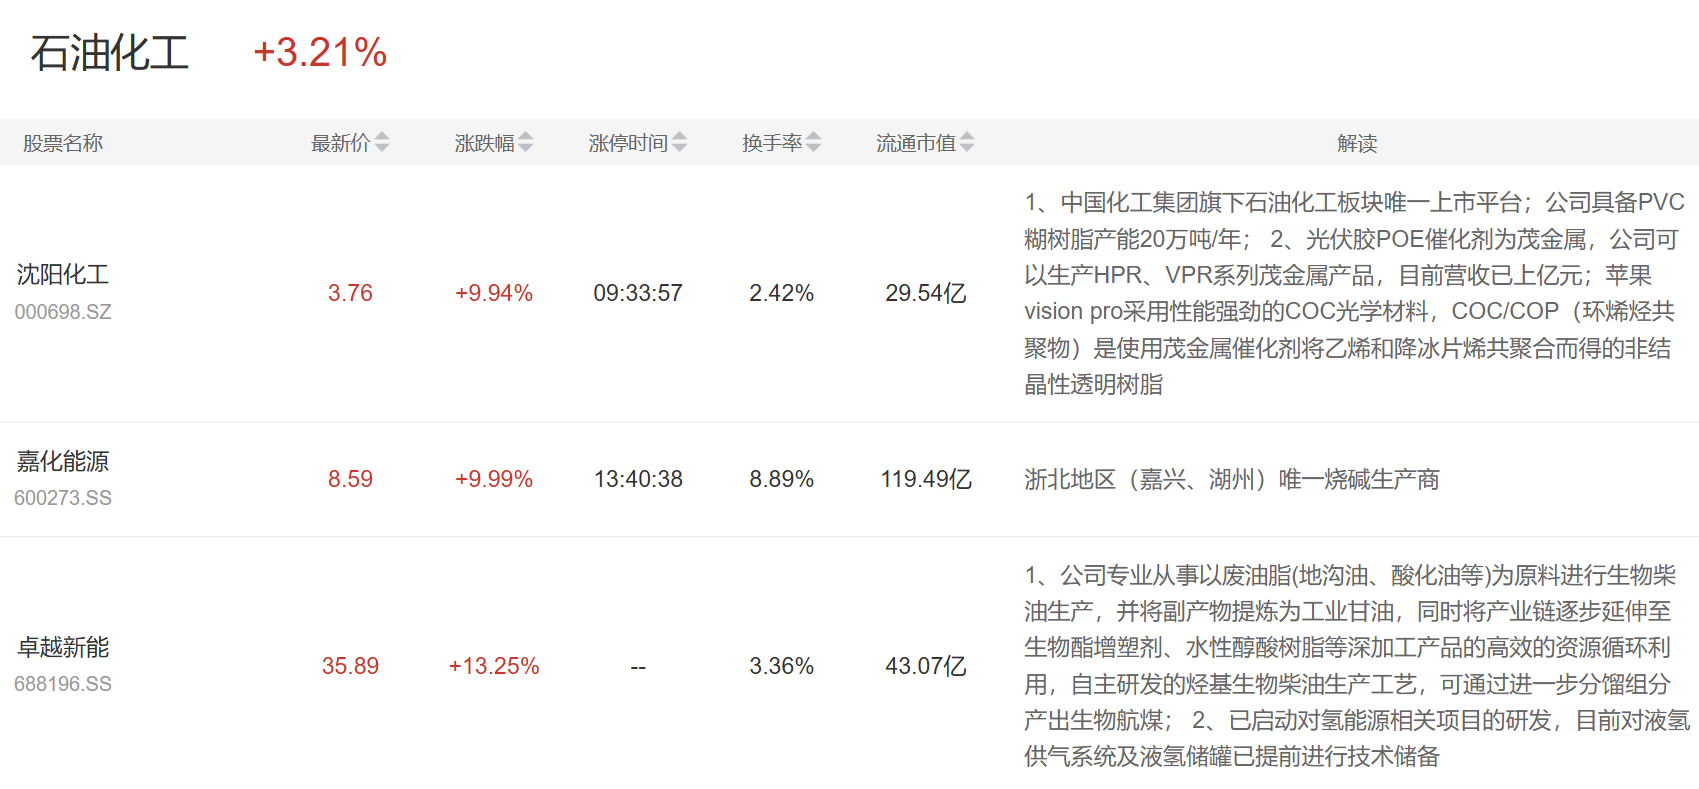The width and height of the screenshot is (1699, 789).
Task: Open the 沈阳化工 stock name link
Action: click(x=63, y=275)
